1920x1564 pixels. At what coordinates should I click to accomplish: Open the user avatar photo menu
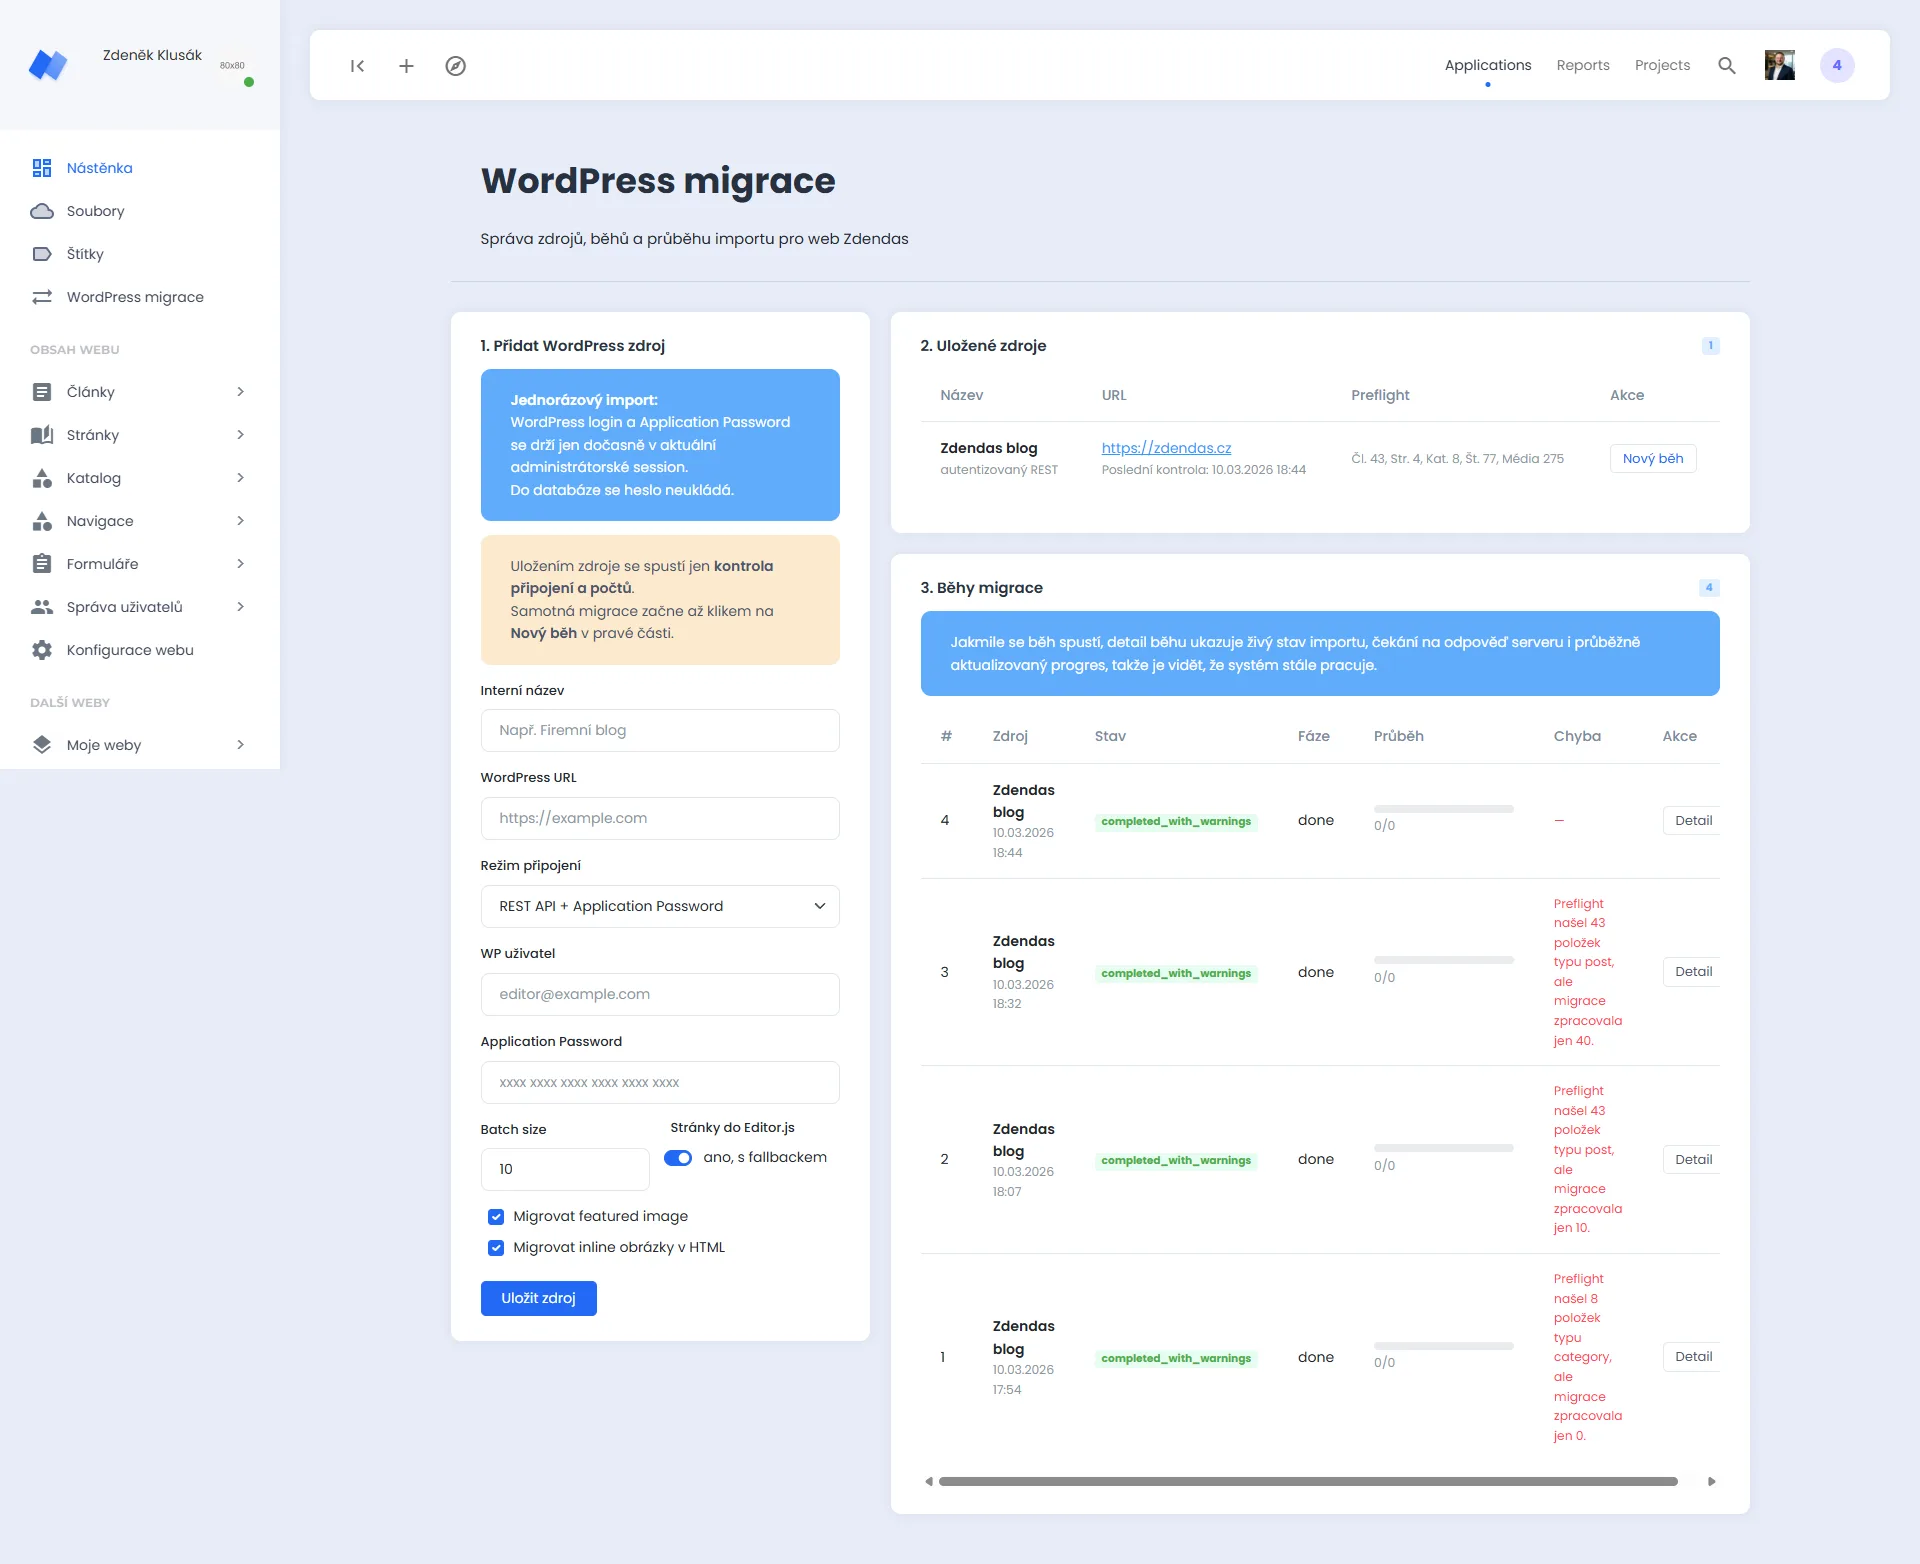(1780, 65)
